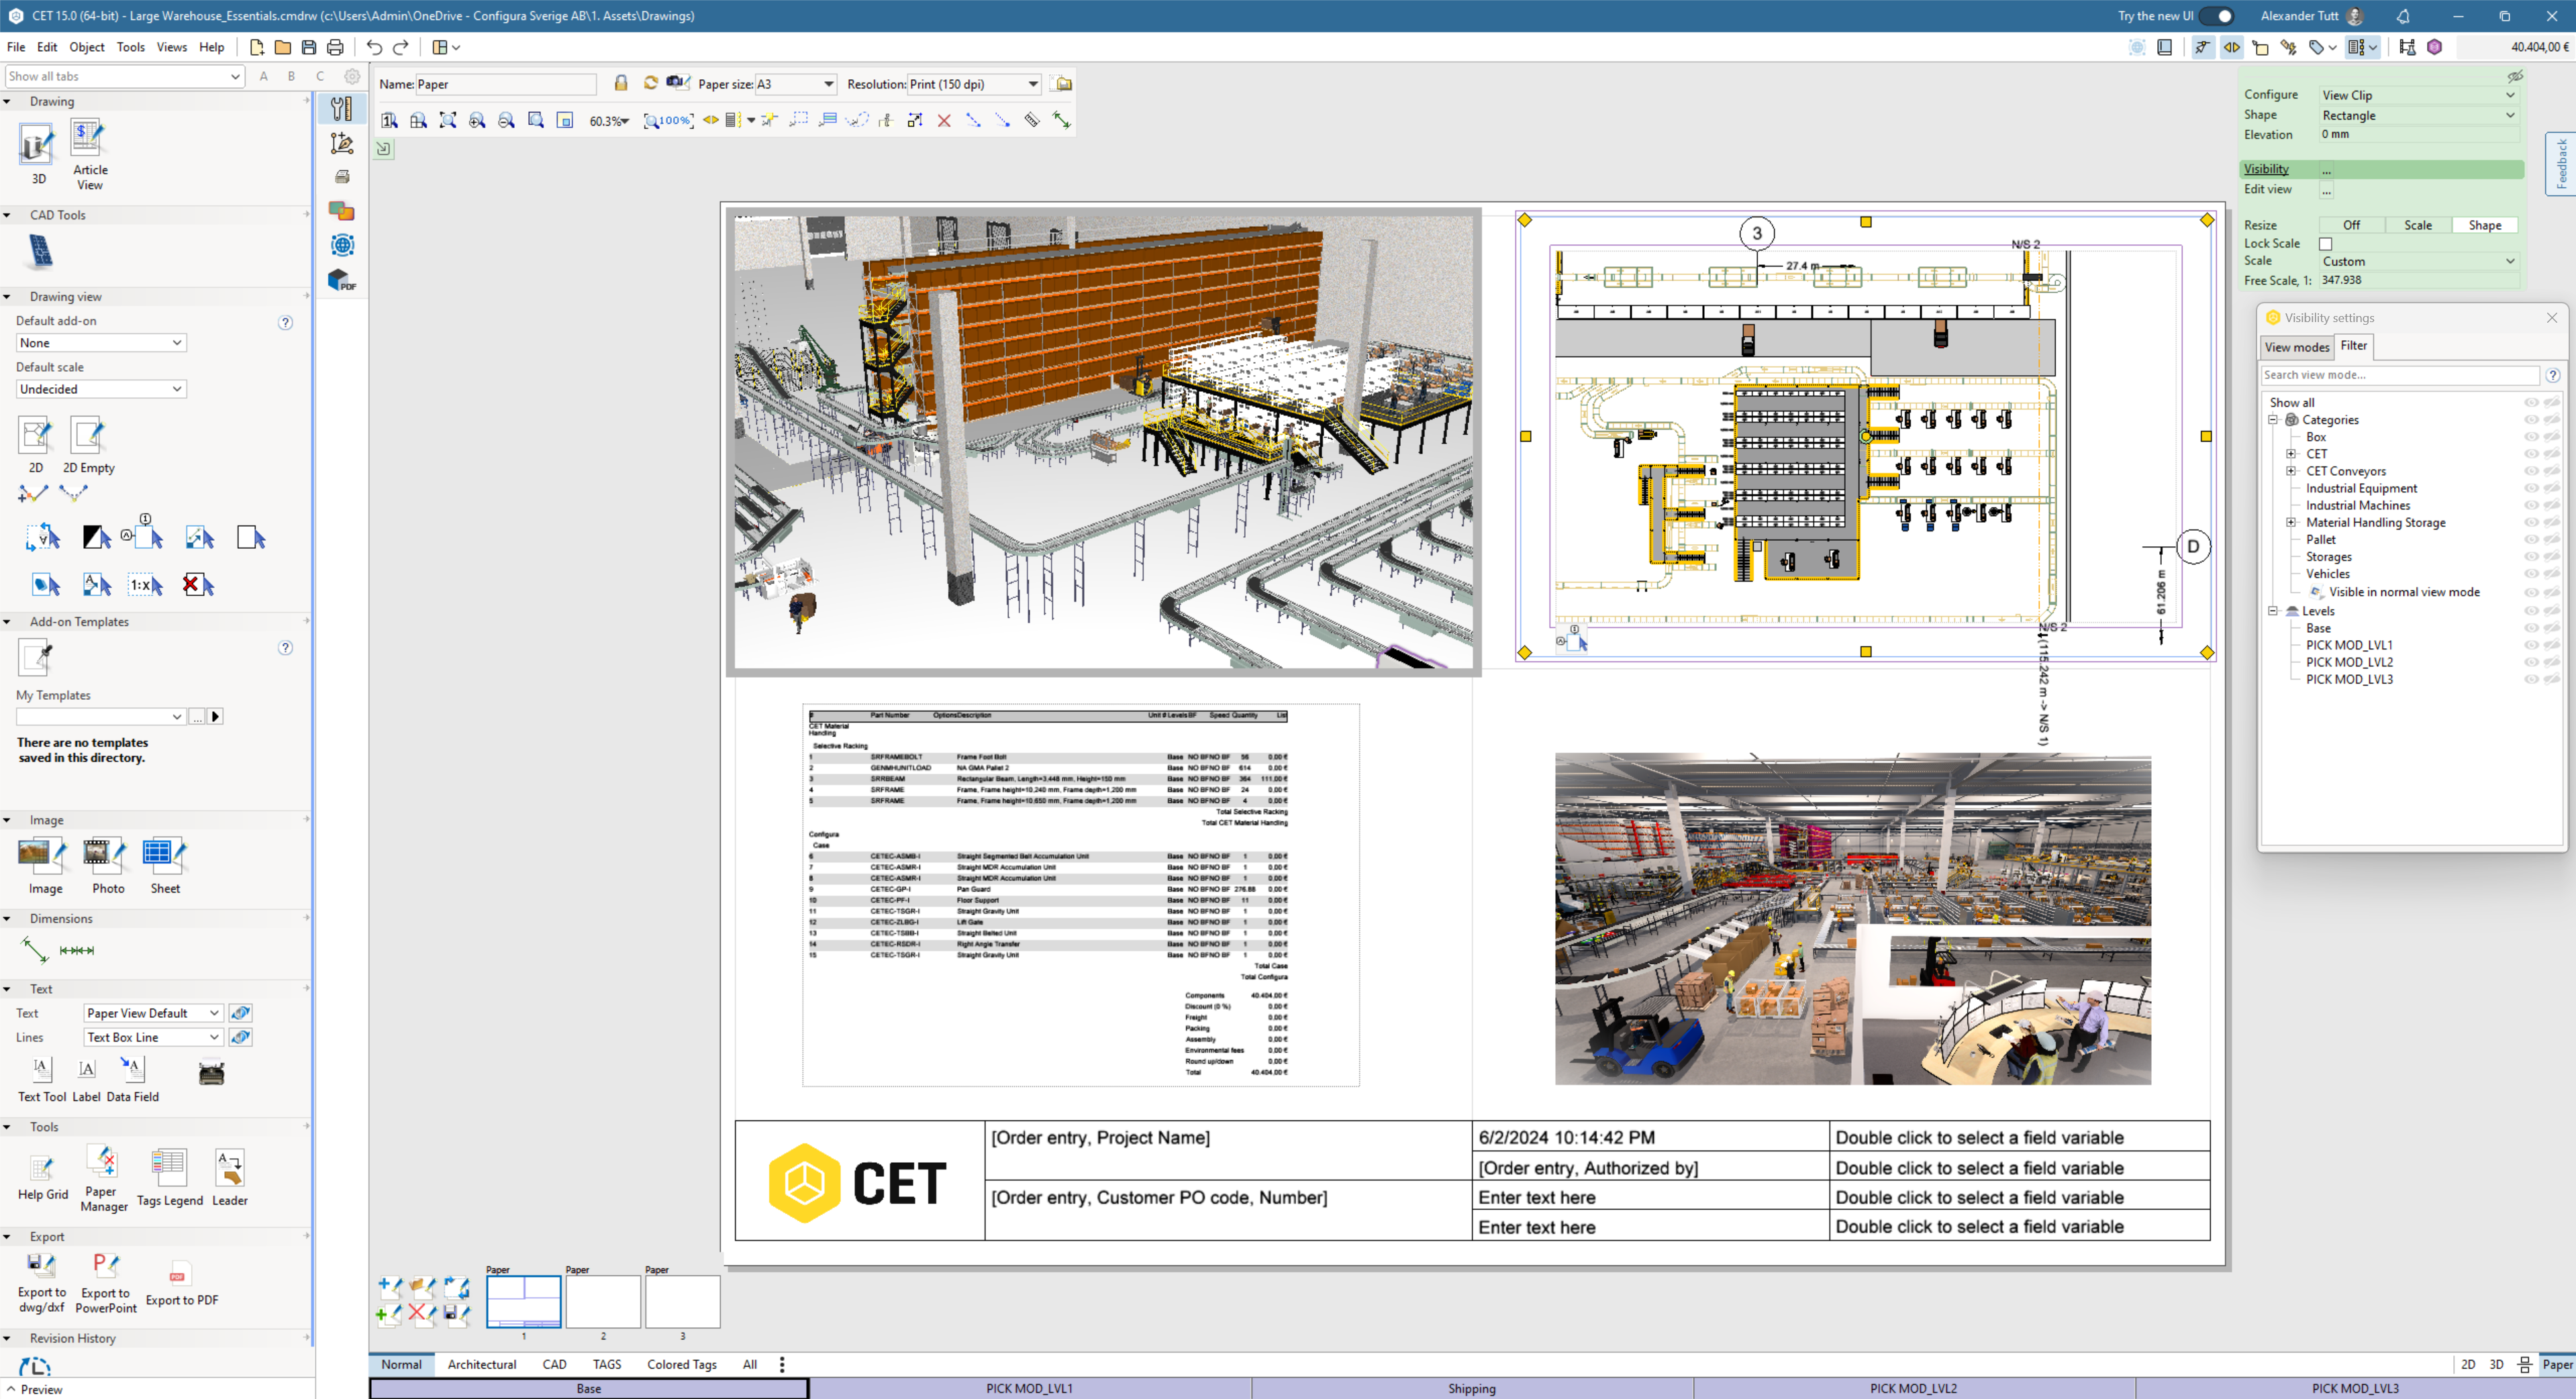Enable the Lock Scale checkbox

click(x=2325, y=243)
